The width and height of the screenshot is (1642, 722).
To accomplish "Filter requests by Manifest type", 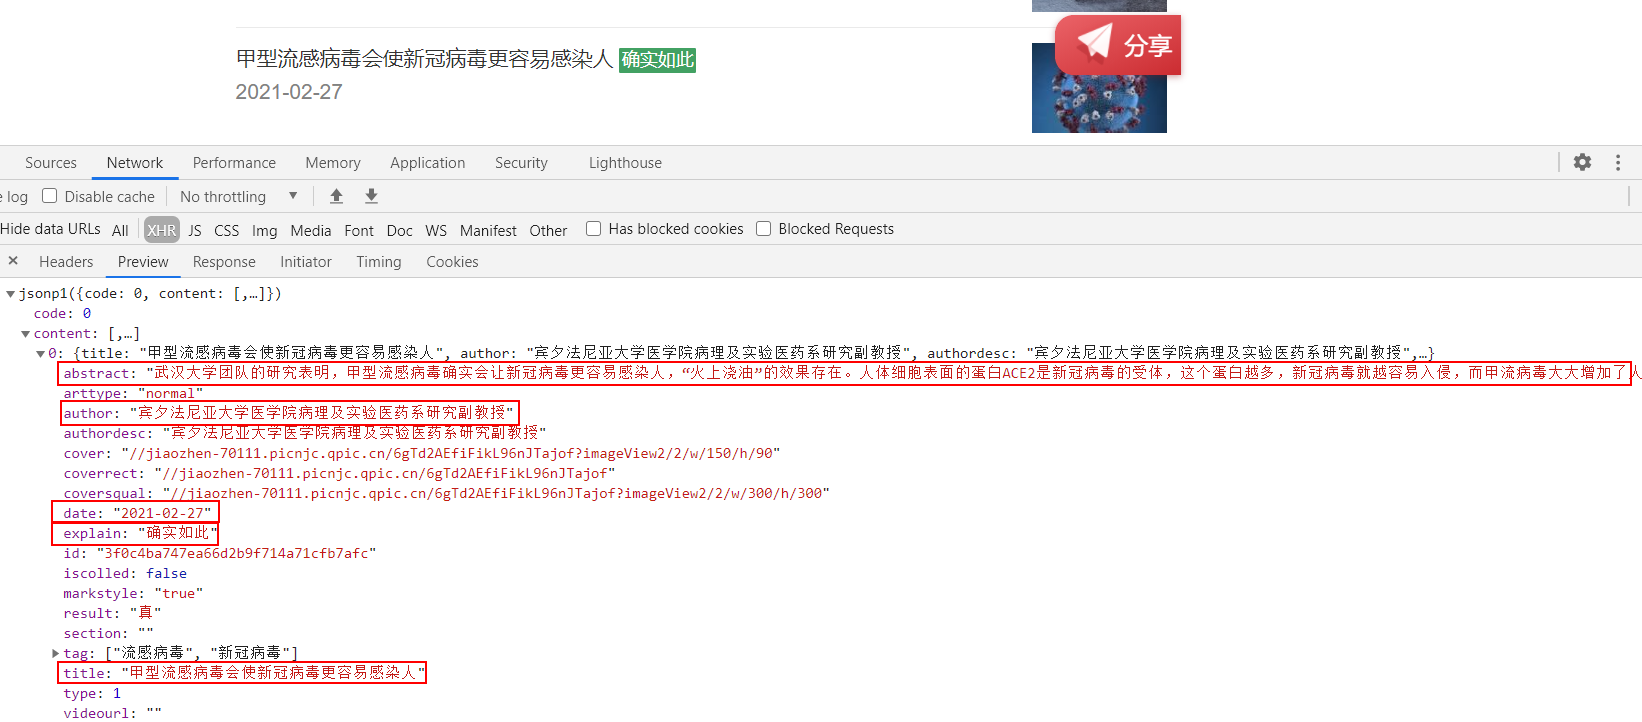I will click(488, 230).
